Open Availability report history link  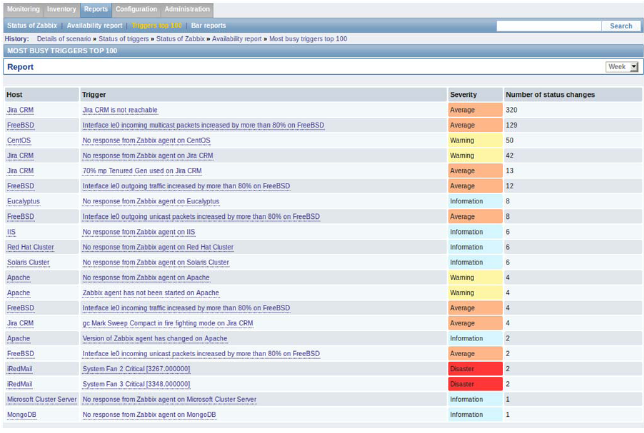(x=237, y=39)
